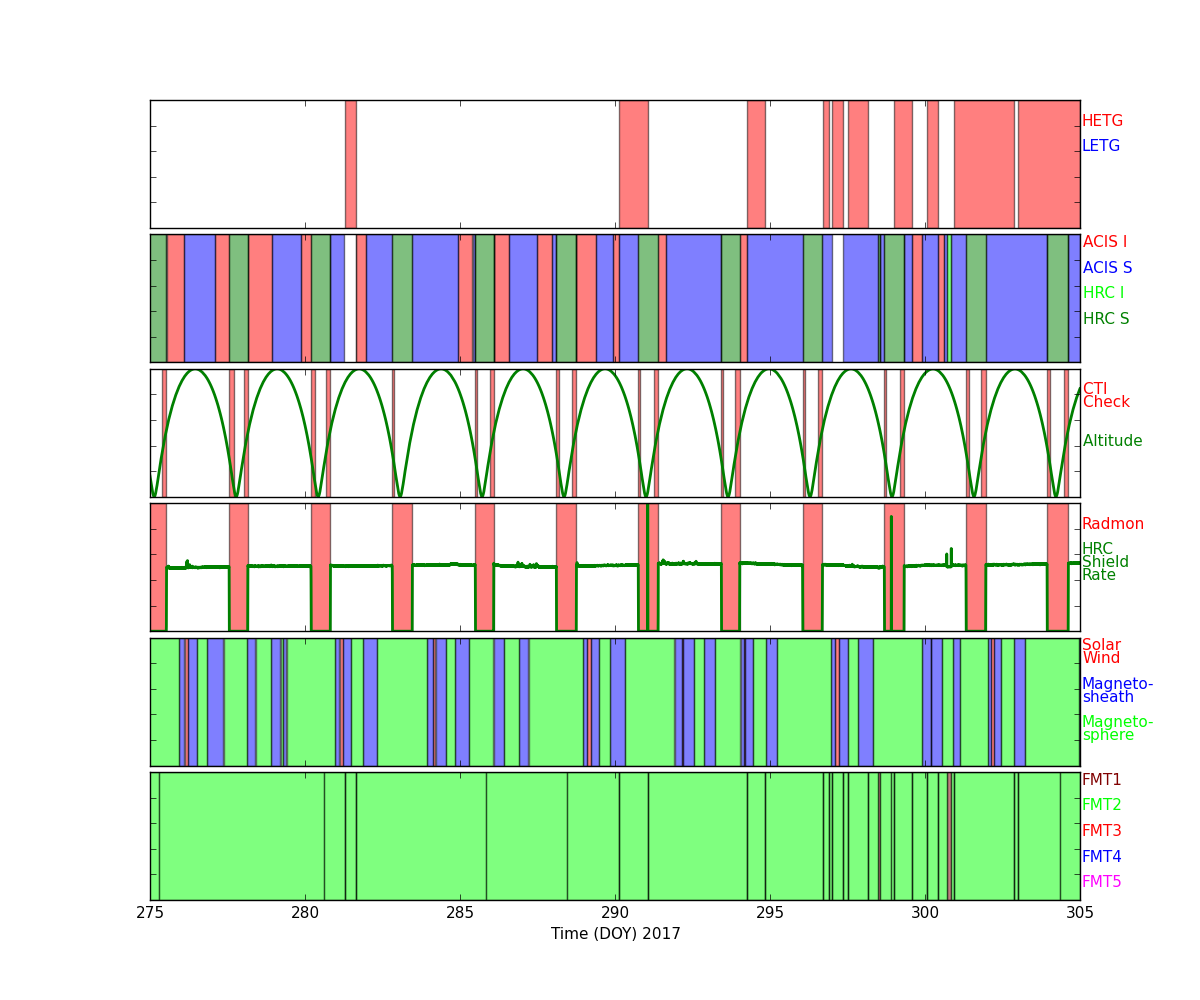1200x1000 pixels.
Task: Select the 285 tick on time axis
Action: pos(460,913)
